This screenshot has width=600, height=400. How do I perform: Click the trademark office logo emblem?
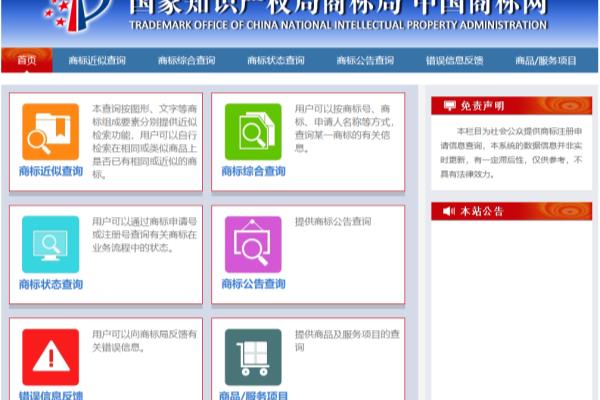click(x=78, y=15)
